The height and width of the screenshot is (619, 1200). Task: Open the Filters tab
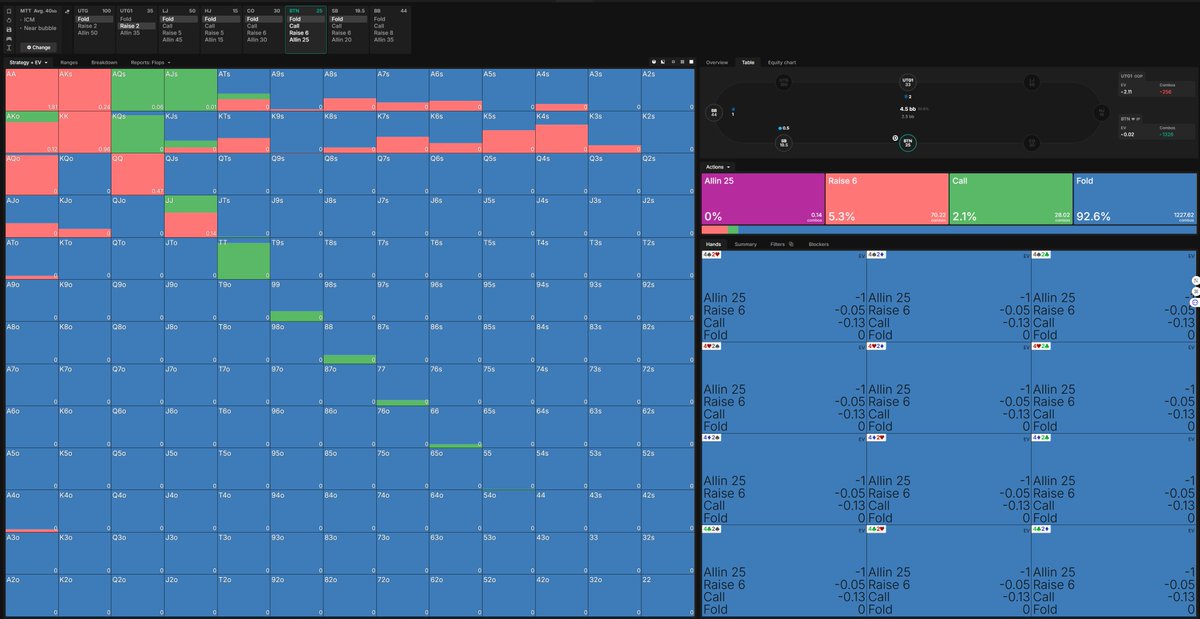tap(777, 244)
